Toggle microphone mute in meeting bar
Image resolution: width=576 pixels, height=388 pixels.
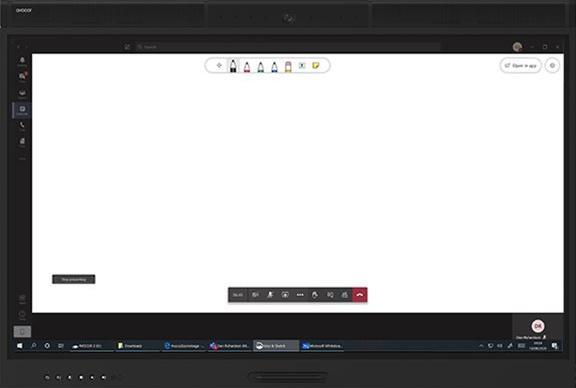(270, 295)
